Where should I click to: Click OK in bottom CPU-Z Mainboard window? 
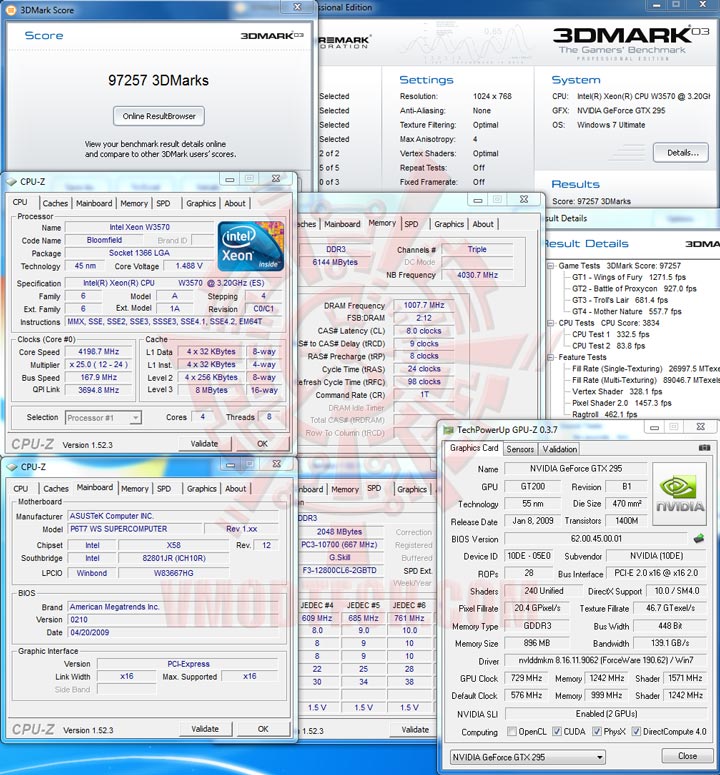263,729
